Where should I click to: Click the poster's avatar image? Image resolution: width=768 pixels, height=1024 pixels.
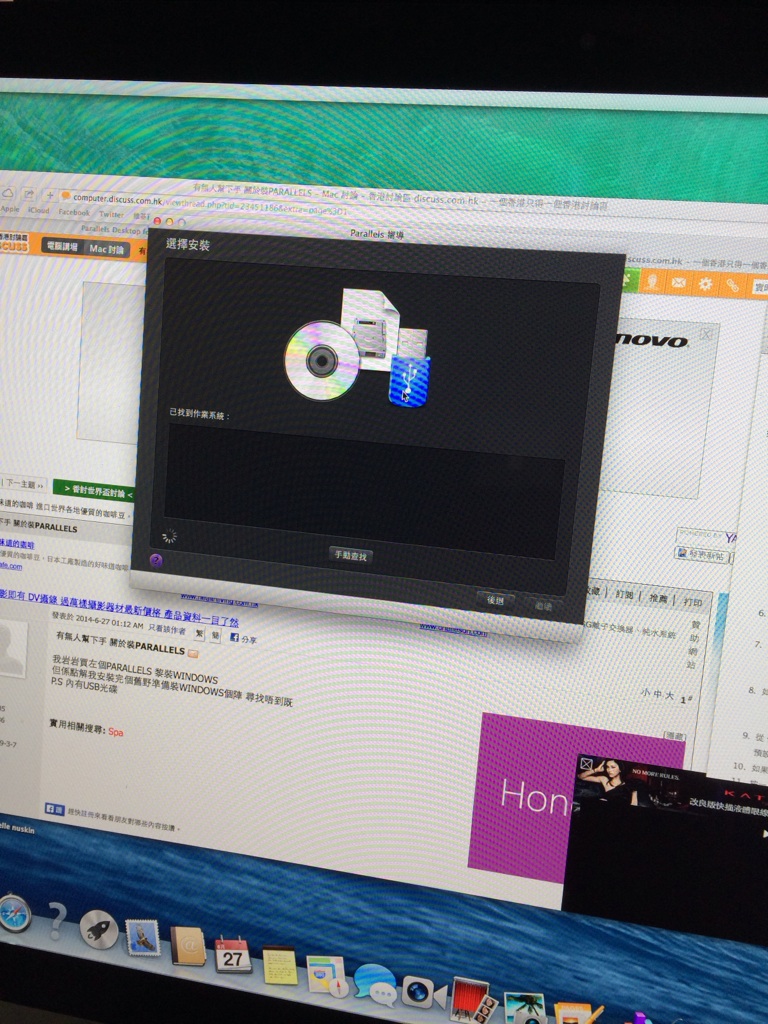point(12,648)
